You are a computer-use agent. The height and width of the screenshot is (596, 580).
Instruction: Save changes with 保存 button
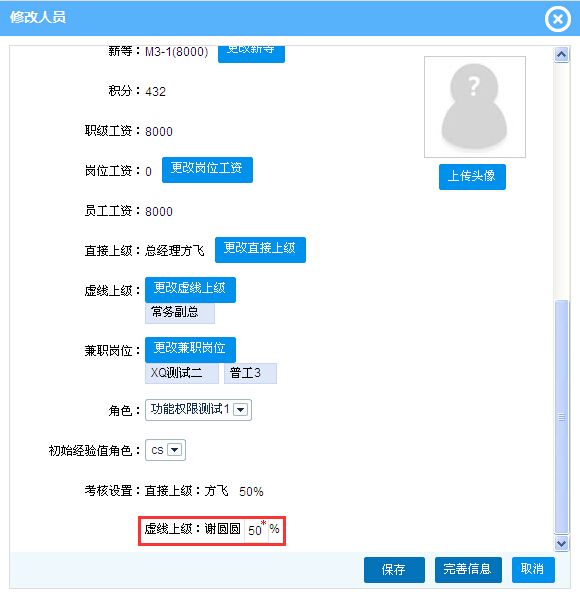point(394,570)
